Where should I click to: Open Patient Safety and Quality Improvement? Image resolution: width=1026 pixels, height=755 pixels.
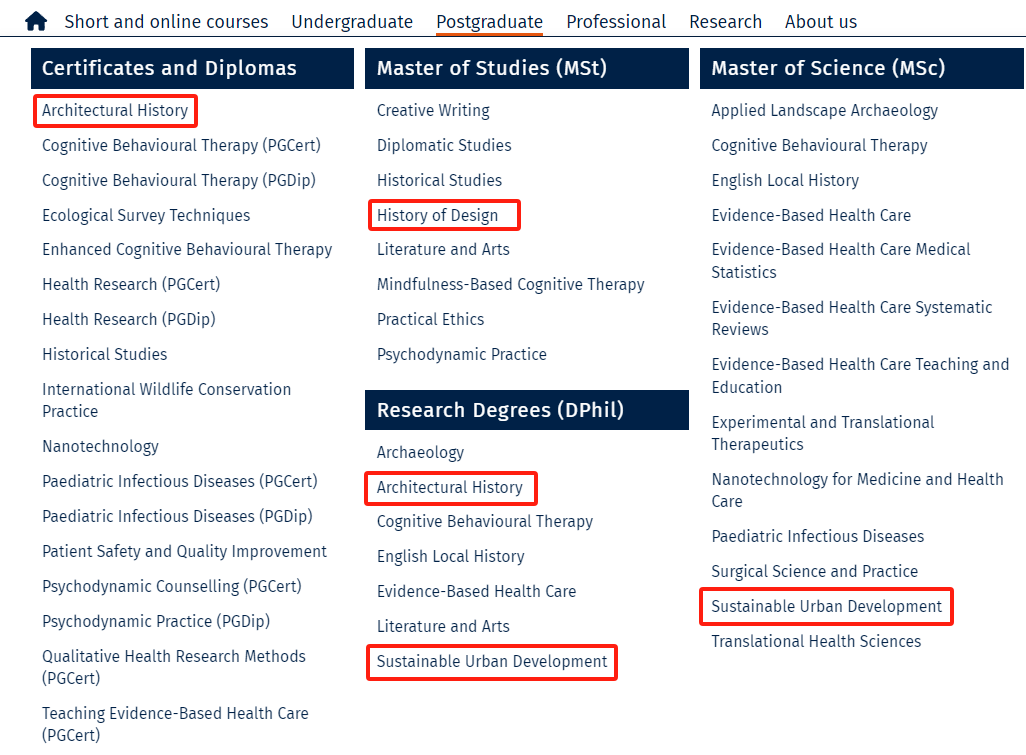pyautogui.click(x=185, y=552)
